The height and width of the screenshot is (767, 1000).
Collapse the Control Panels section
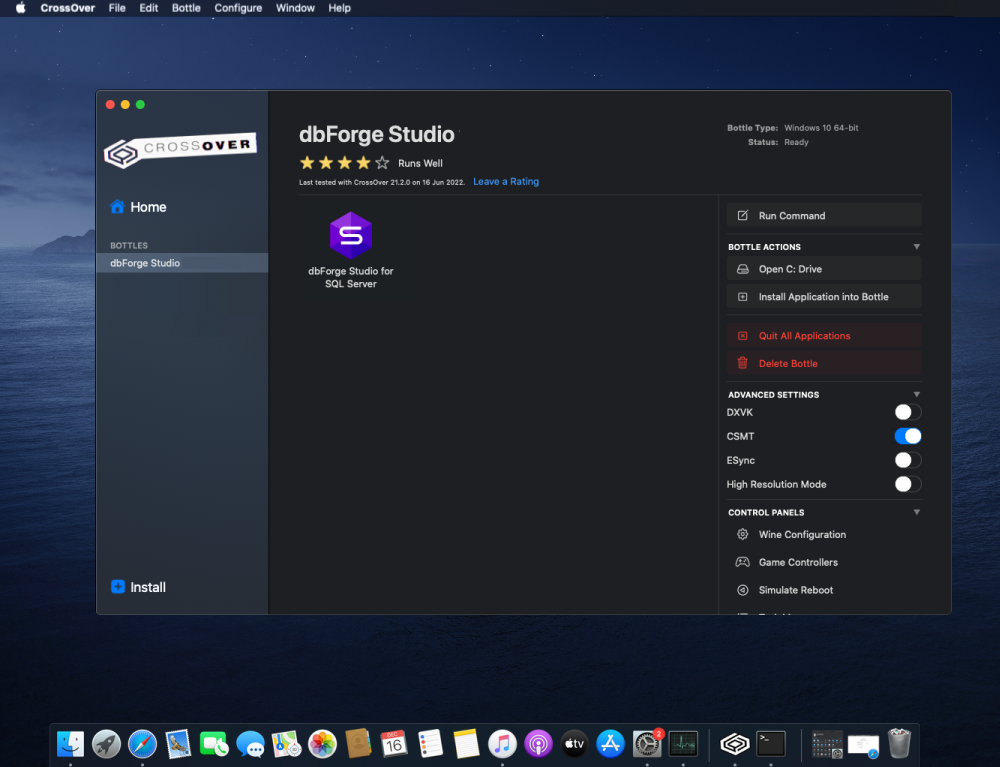tap(916, 512)
